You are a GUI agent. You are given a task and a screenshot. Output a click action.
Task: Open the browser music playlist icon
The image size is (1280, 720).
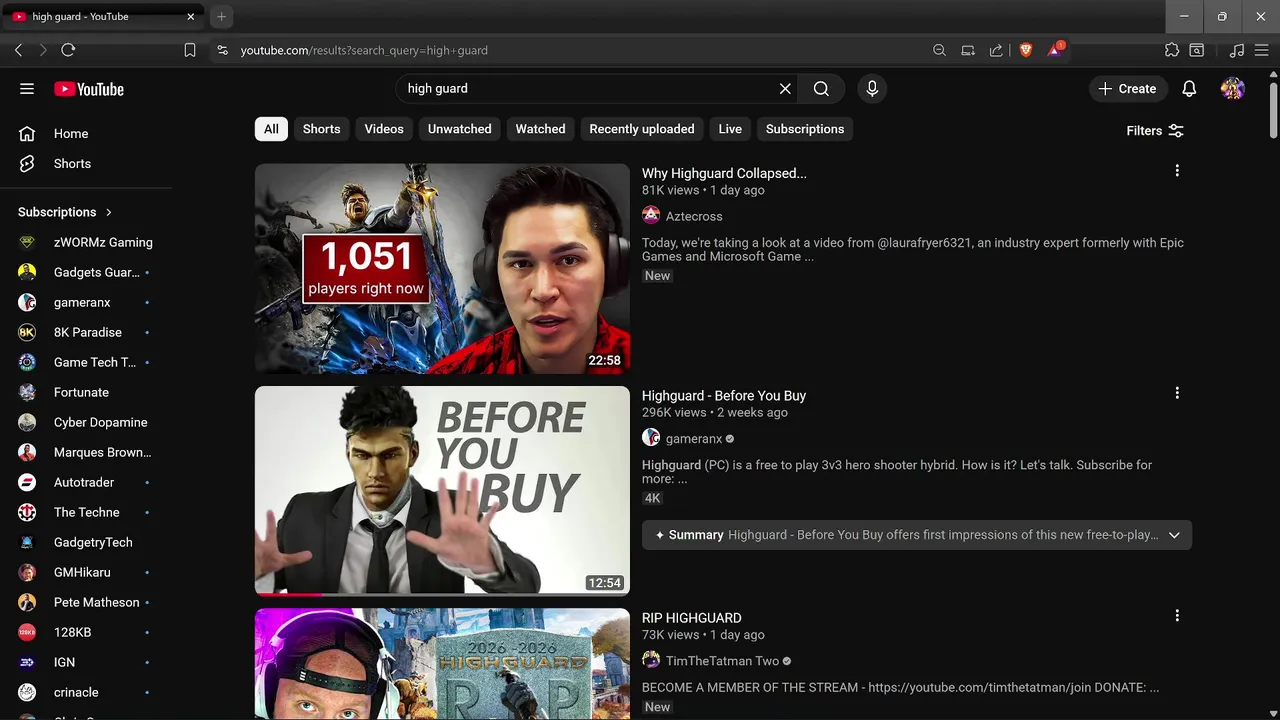point(1237,50)
